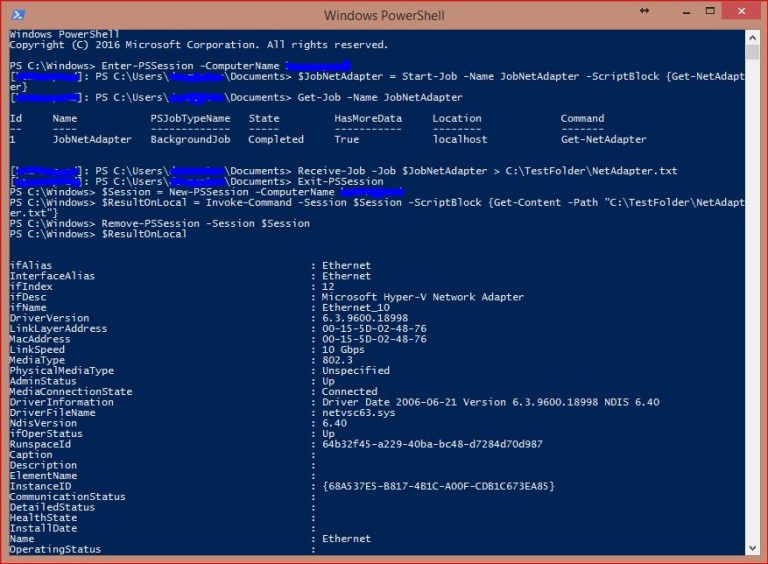The width and height of the screenshot is (768, 564).
Task: Click the 'Get-NetAdapter' command cell
Action: coord(603,140)
